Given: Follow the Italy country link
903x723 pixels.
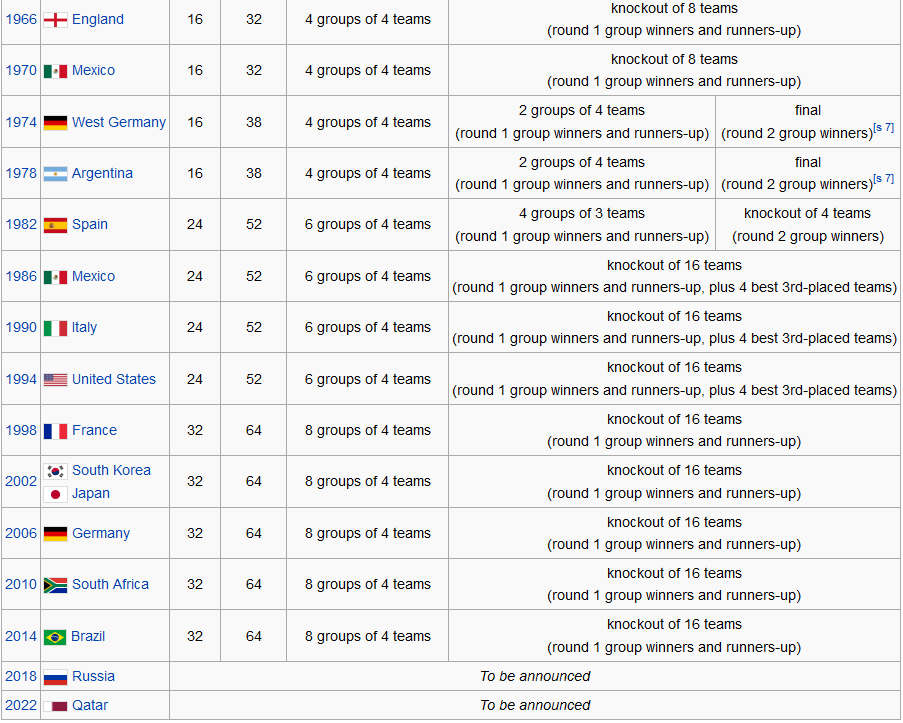Looking at the screenshot, I should point(84,327).
